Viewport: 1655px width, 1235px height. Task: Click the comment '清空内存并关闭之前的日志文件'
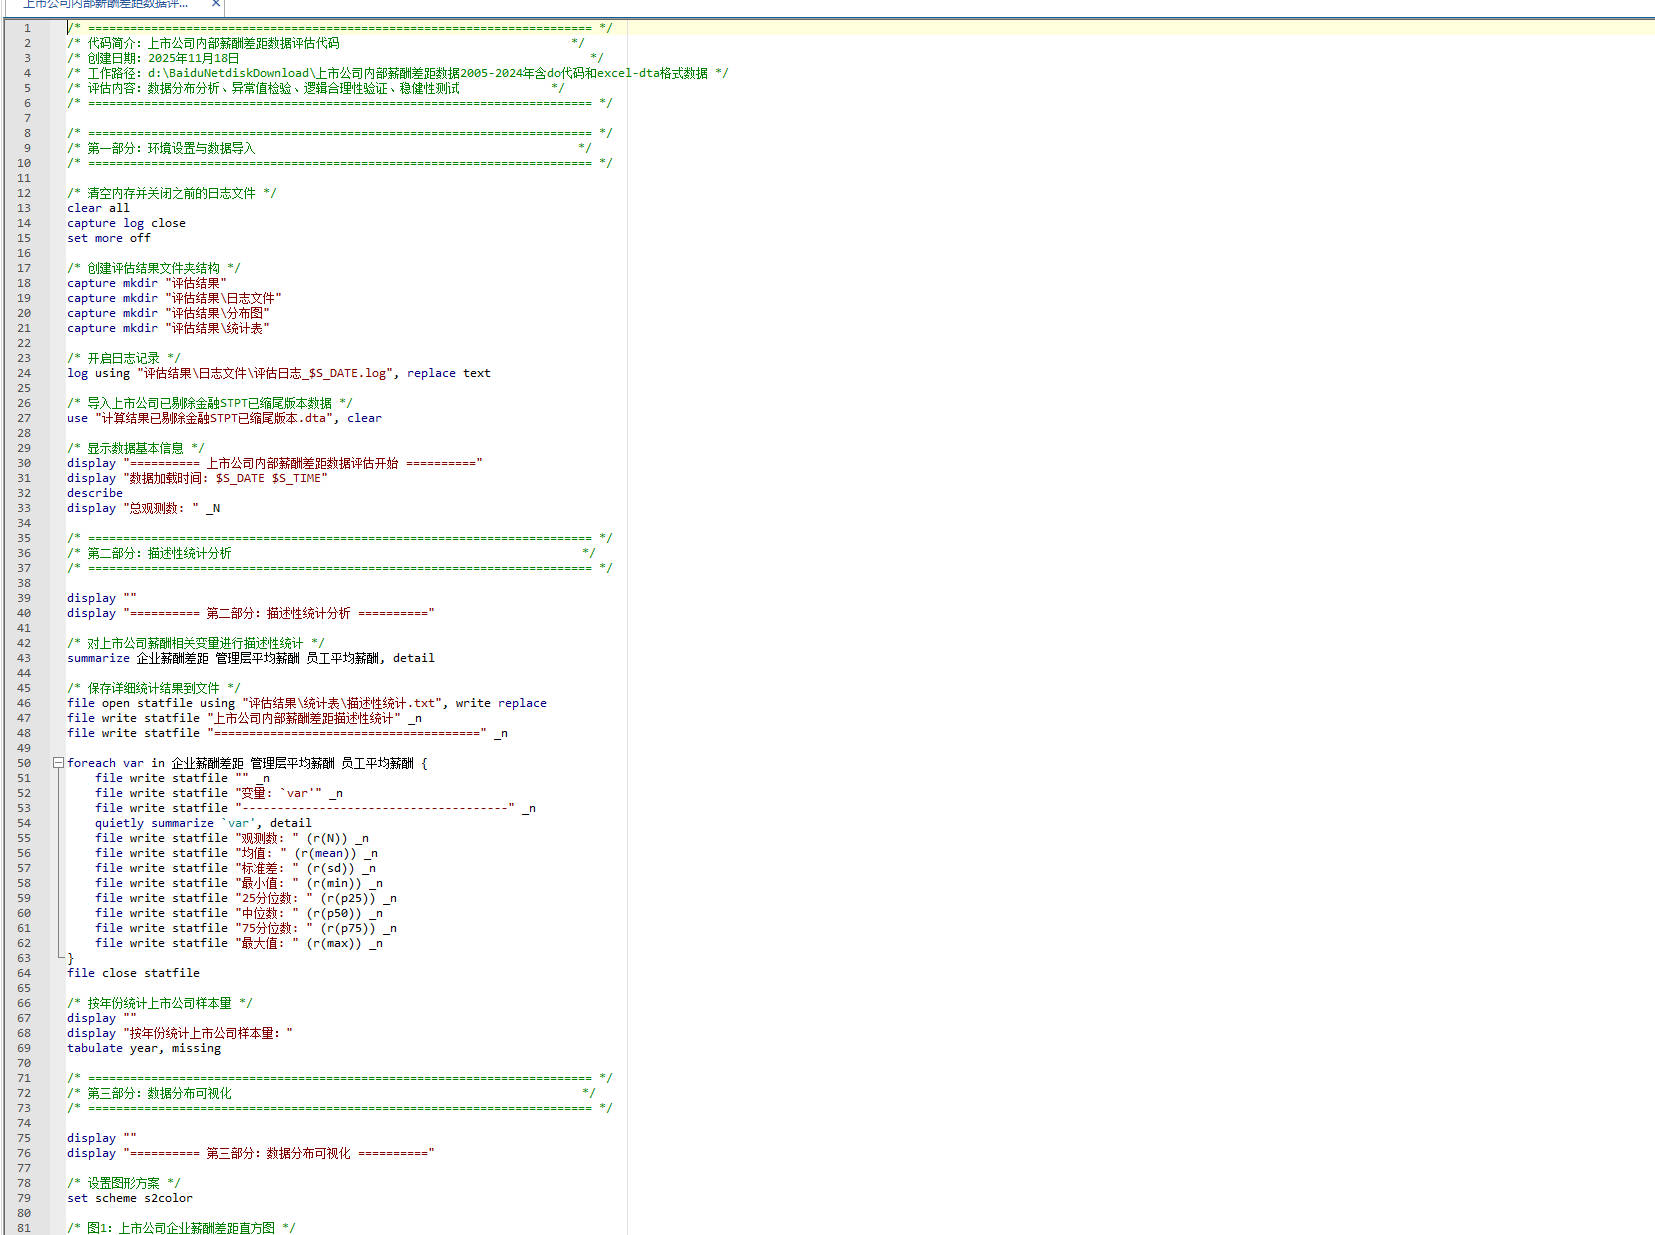pos(172,193)
